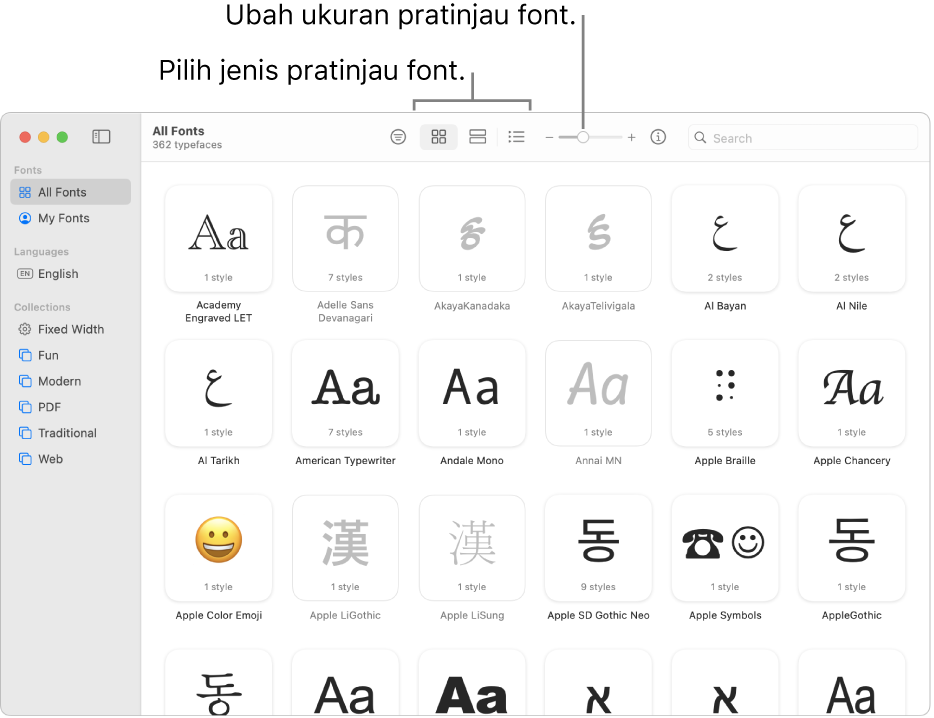Click the All Fonts grid icon
The image size is (934, 718).
(24, 192)
